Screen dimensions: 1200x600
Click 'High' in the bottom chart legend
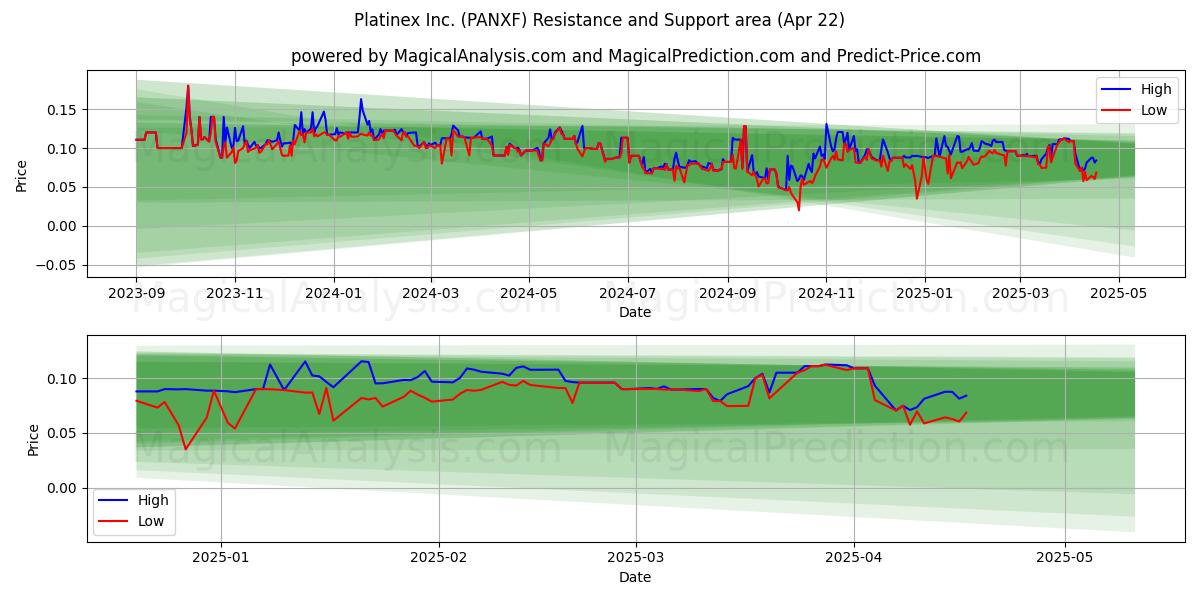(153, 500)
